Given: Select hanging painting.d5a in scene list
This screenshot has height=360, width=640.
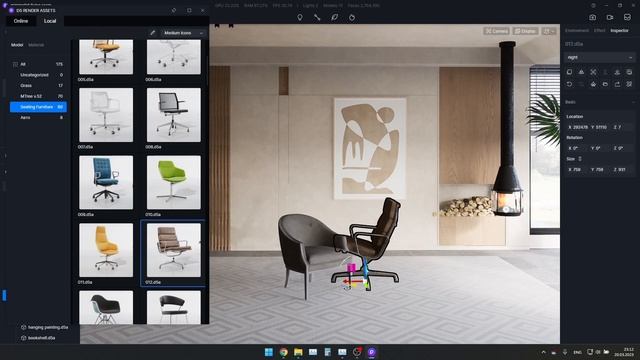Looking at the screenshot, I should (x=44, y=327).
